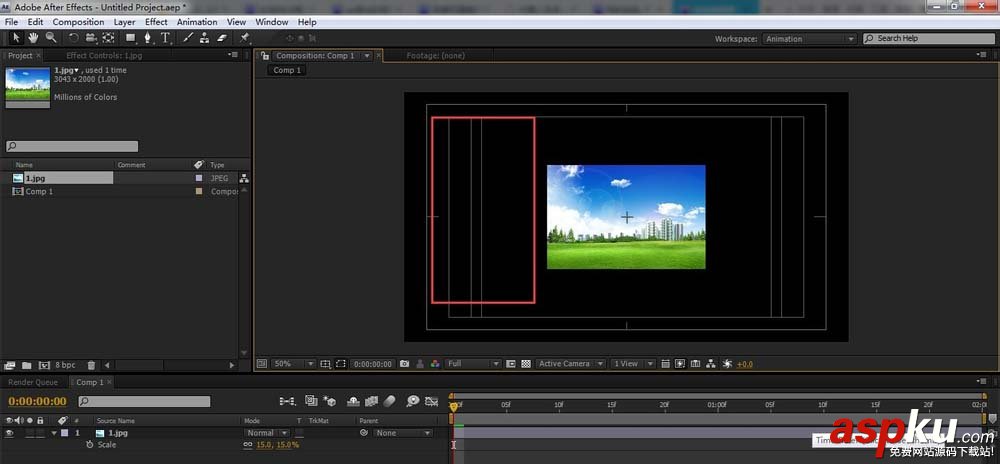Switch to the Render Queue tab

coord(33,382)
